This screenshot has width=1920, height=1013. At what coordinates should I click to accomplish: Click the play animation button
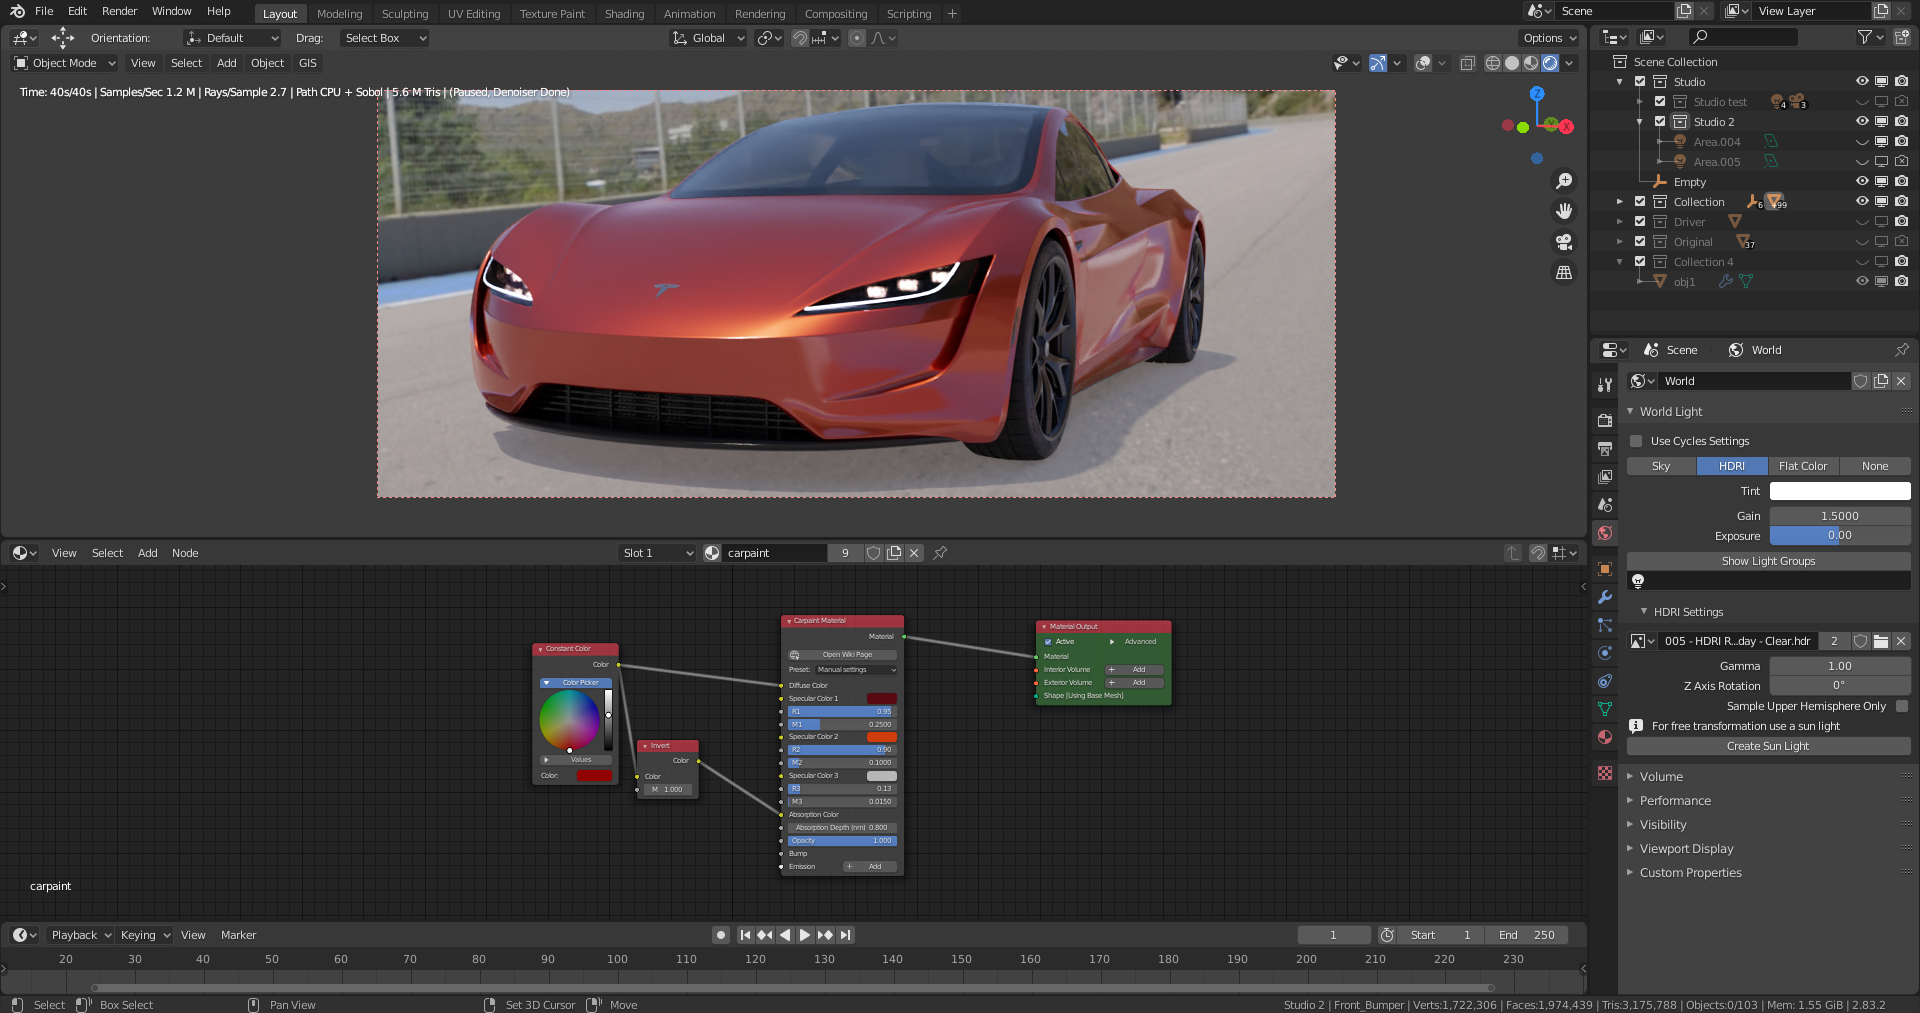click(x=805, y=935)
